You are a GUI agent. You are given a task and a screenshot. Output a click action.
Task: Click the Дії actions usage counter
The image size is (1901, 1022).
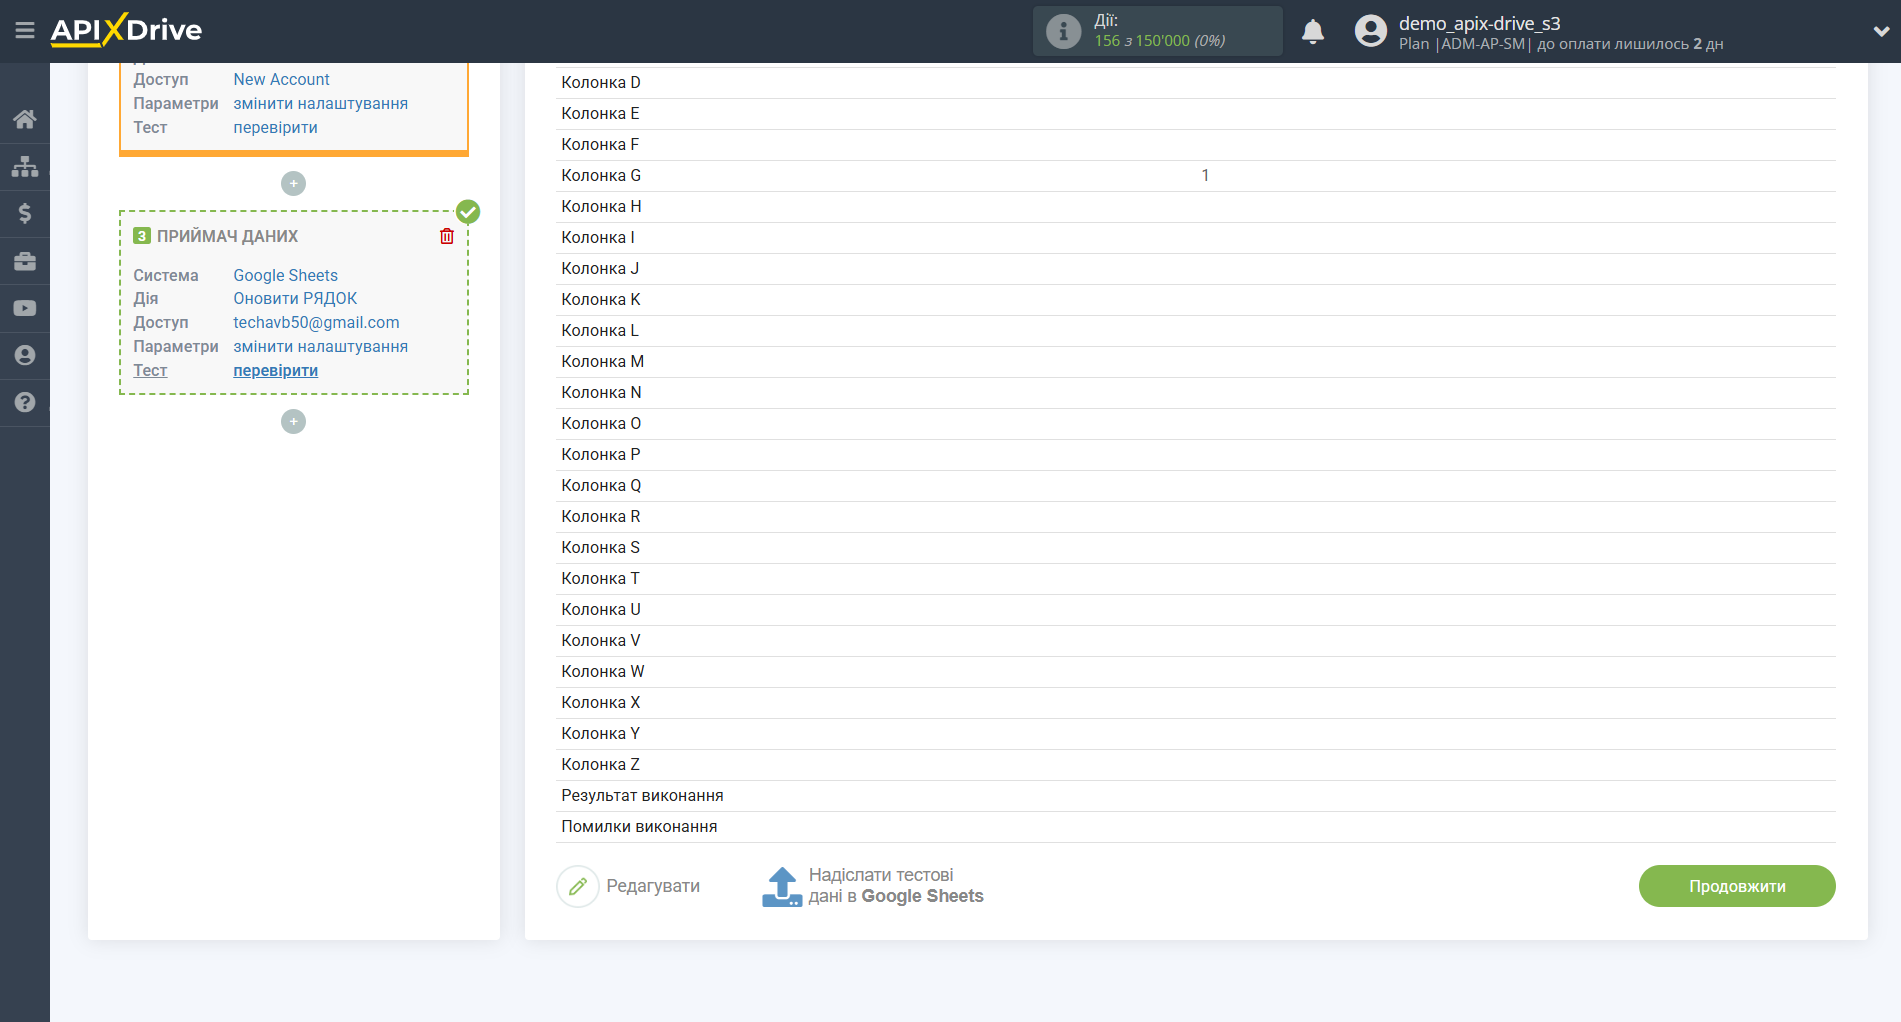point(1157,30)
